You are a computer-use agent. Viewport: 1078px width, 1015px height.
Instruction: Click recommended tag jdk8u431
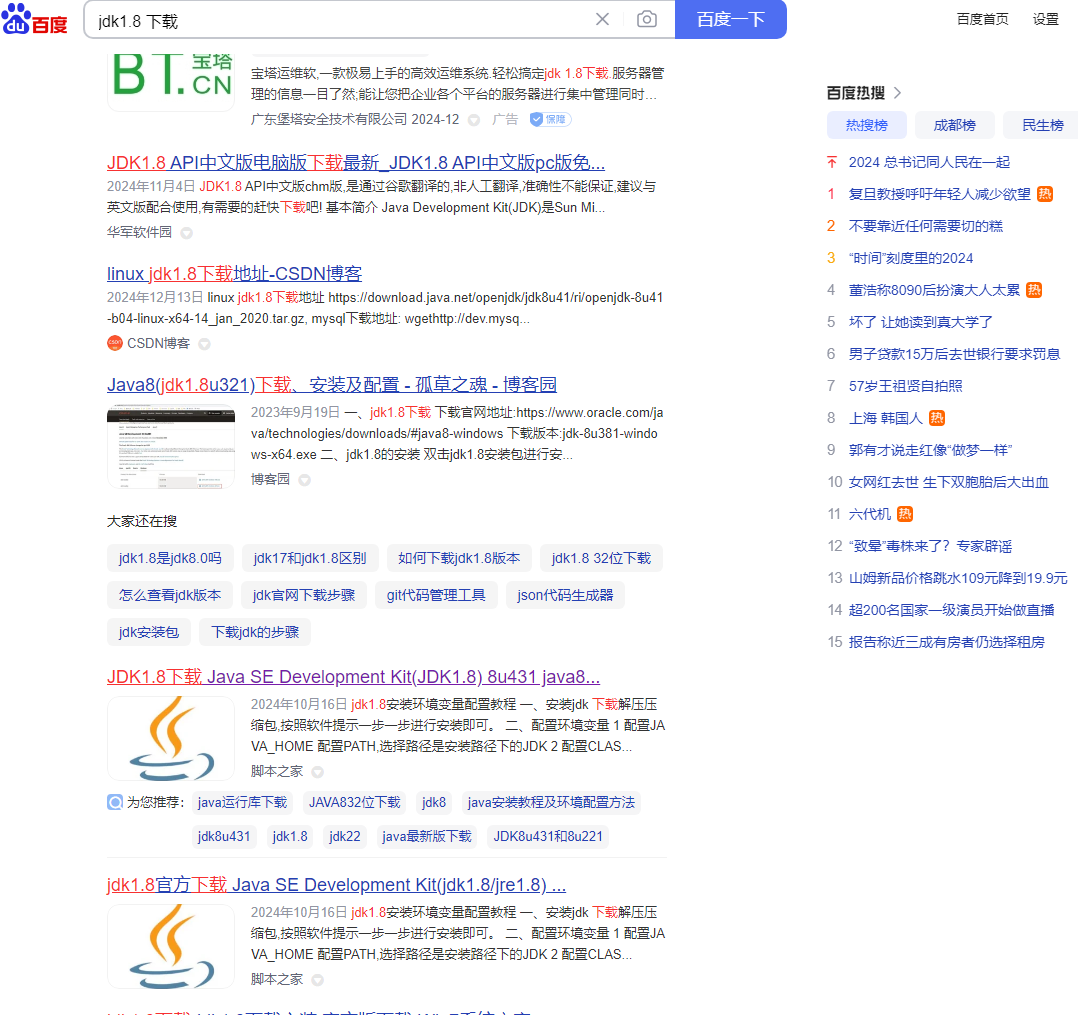click(x=223, y=836)
